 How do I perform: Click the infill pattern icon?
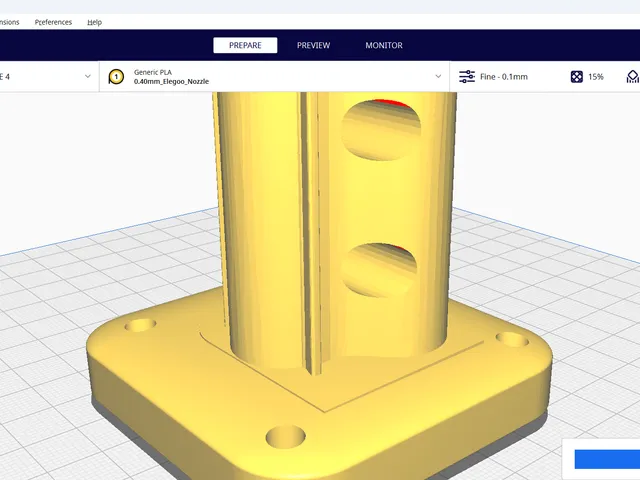[x=577, y=77]
